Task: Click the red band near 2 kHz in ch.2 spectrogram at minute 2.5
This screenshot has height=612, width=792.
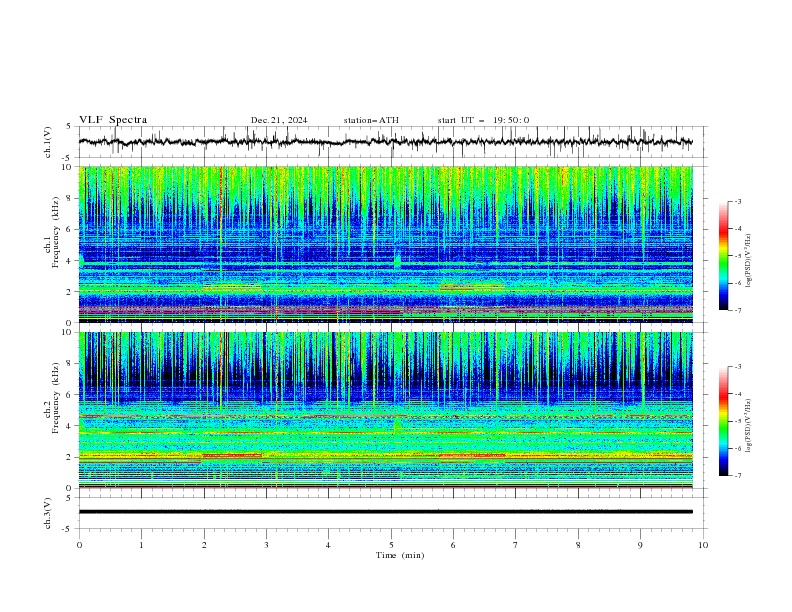Action: point(232,455)
